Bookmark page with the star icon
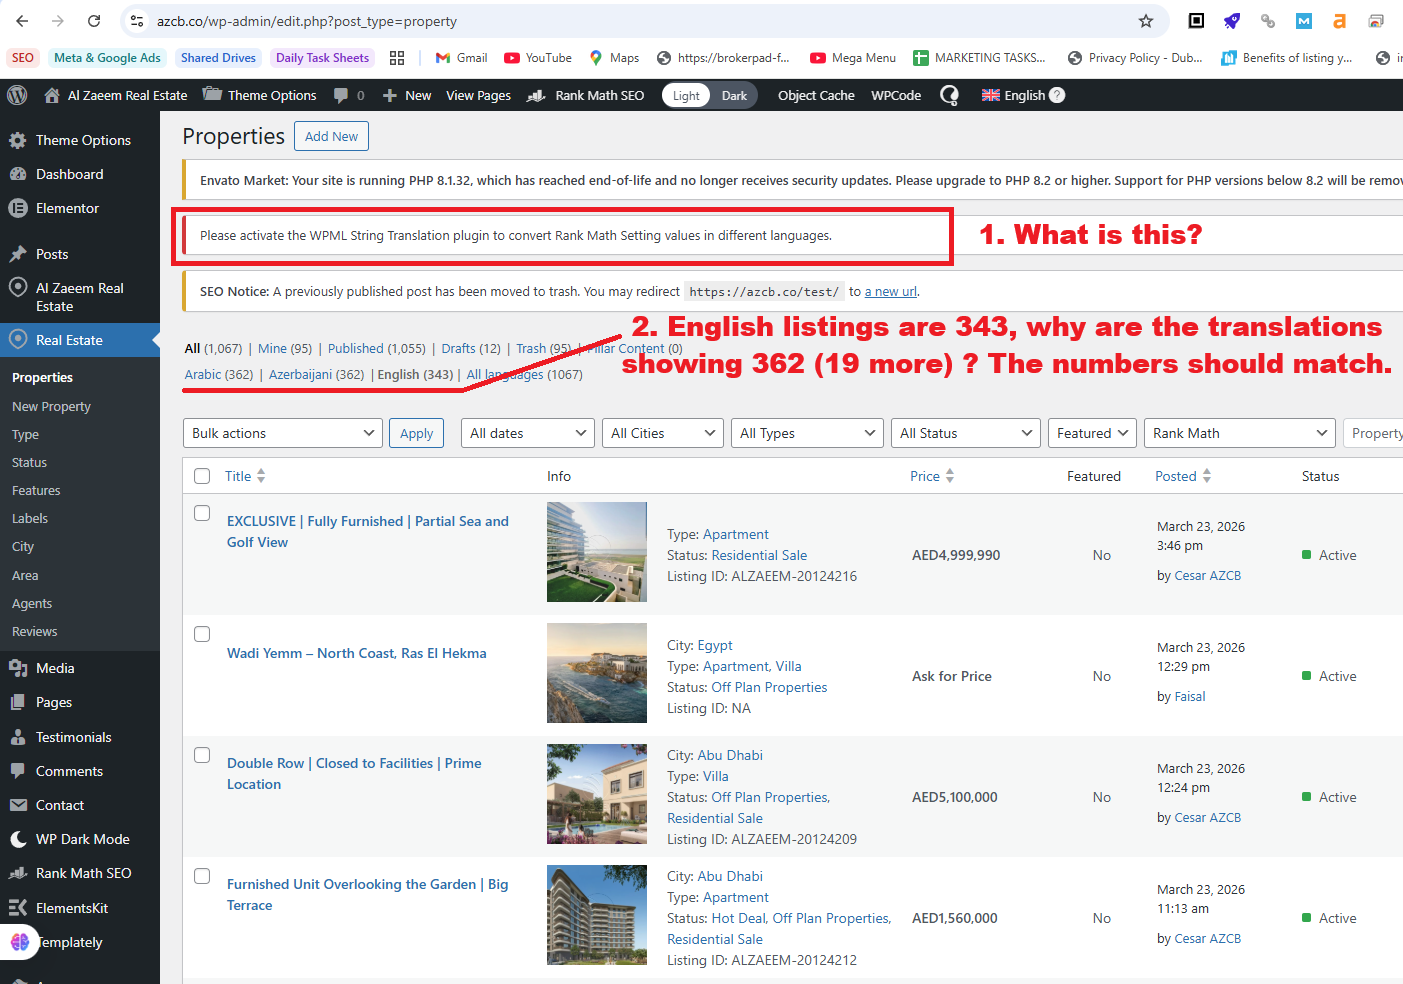 [1146, 21]
